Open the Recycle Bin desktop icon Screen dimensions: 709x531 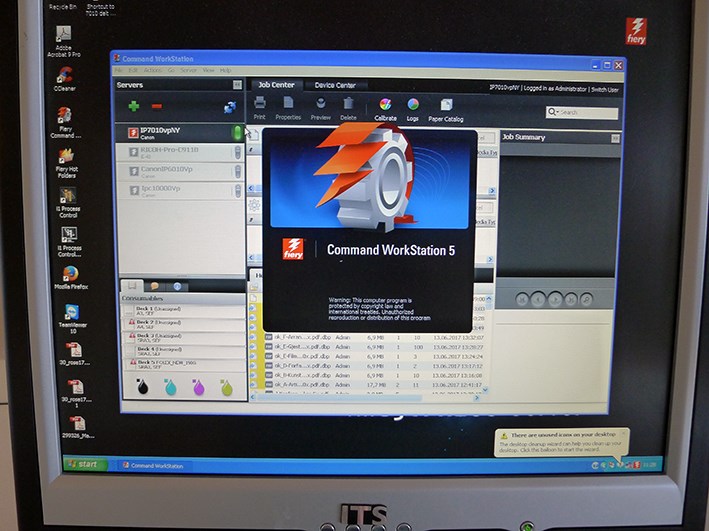62,5
